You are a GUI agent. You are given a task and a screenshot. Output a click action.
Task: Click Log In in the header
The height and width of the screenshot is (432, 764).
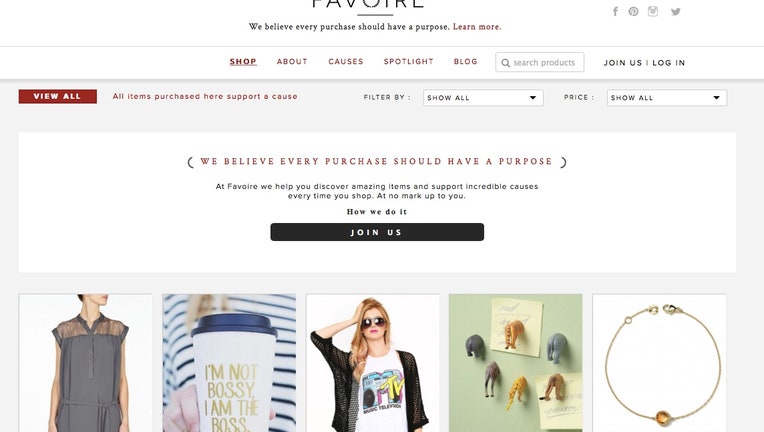pyautogui.click(x=668, y=63)
